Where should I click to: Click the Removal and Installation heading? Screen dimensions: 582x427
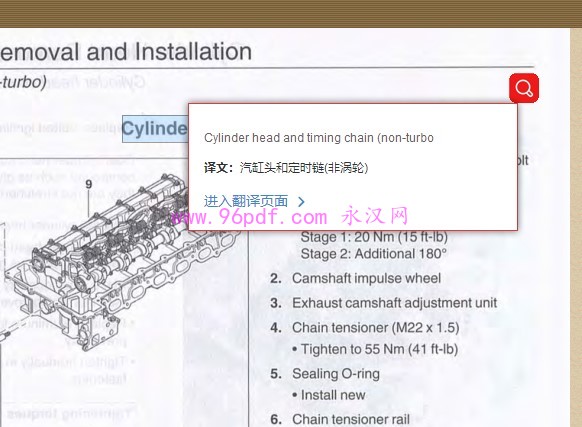click(x=125, y=51)
